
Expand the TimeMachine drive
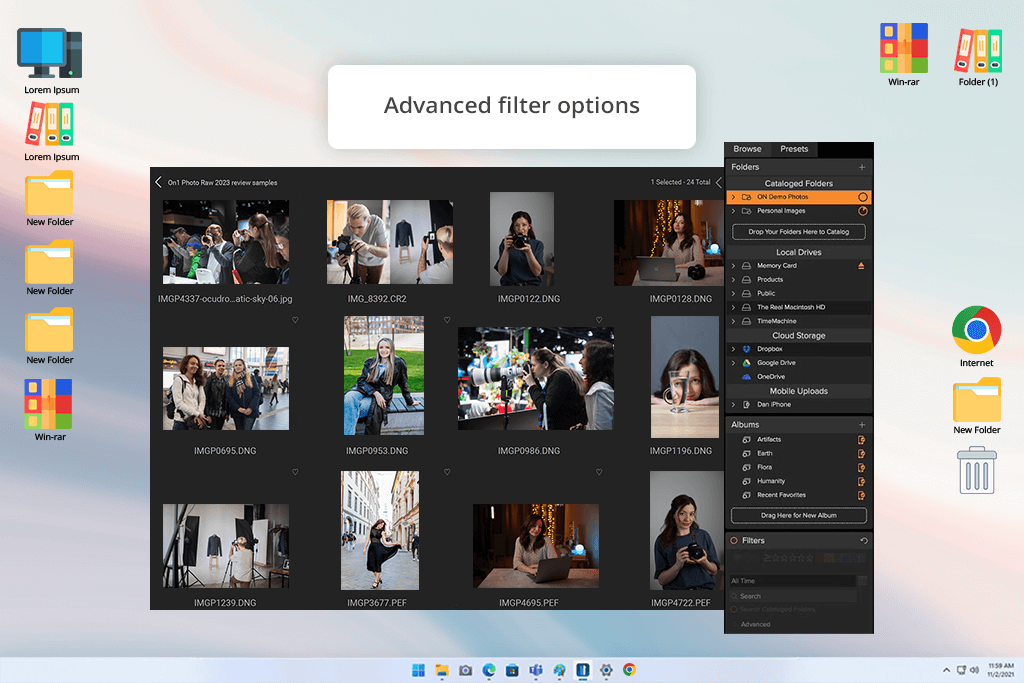tap(733, 321)
